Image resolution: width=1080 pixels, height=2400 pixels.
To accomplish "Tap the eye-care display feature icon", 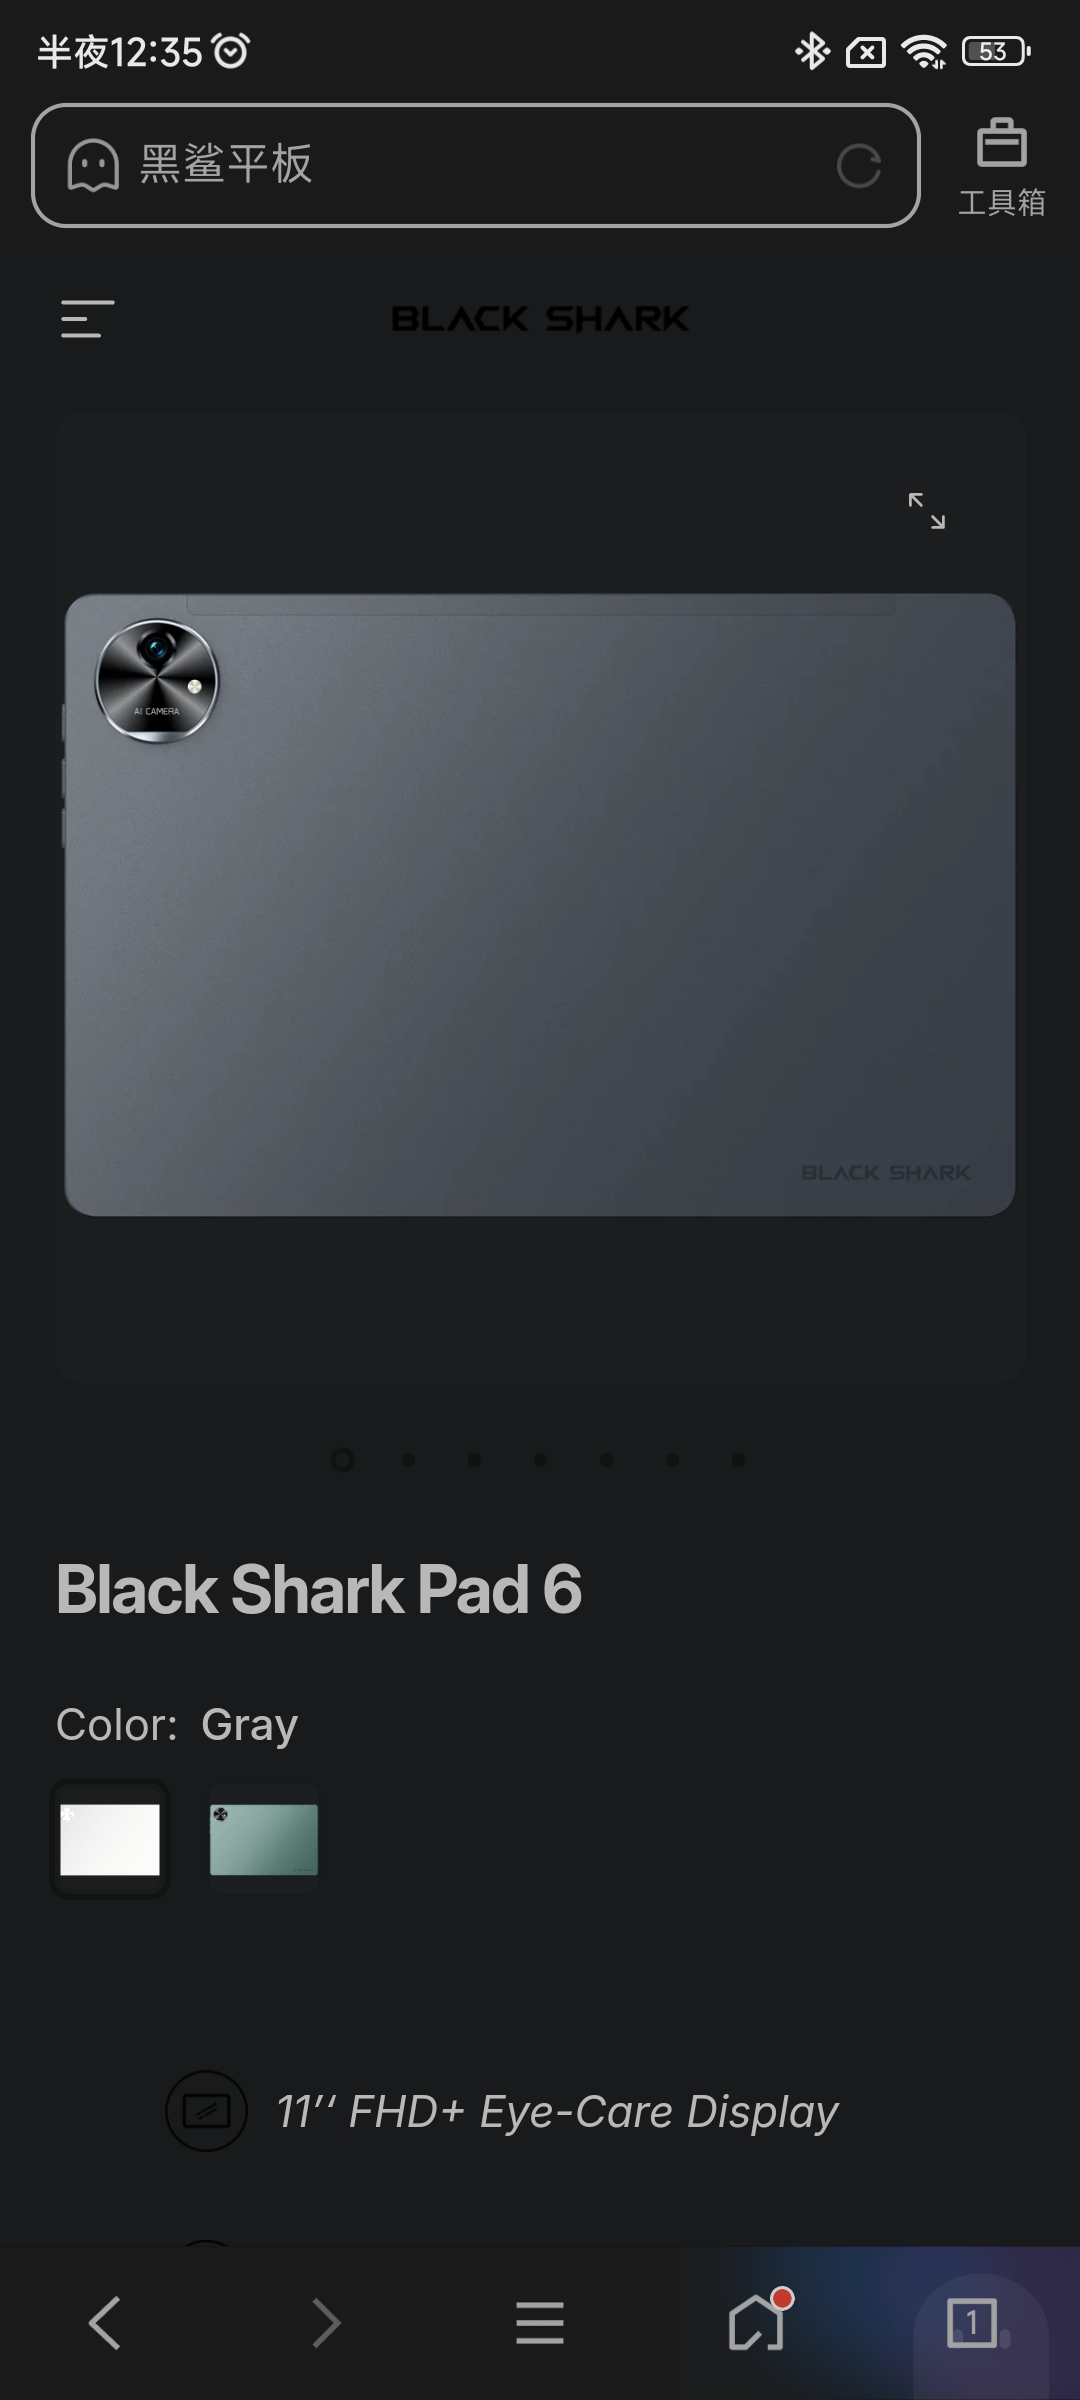I will (x=206, y=2111).
